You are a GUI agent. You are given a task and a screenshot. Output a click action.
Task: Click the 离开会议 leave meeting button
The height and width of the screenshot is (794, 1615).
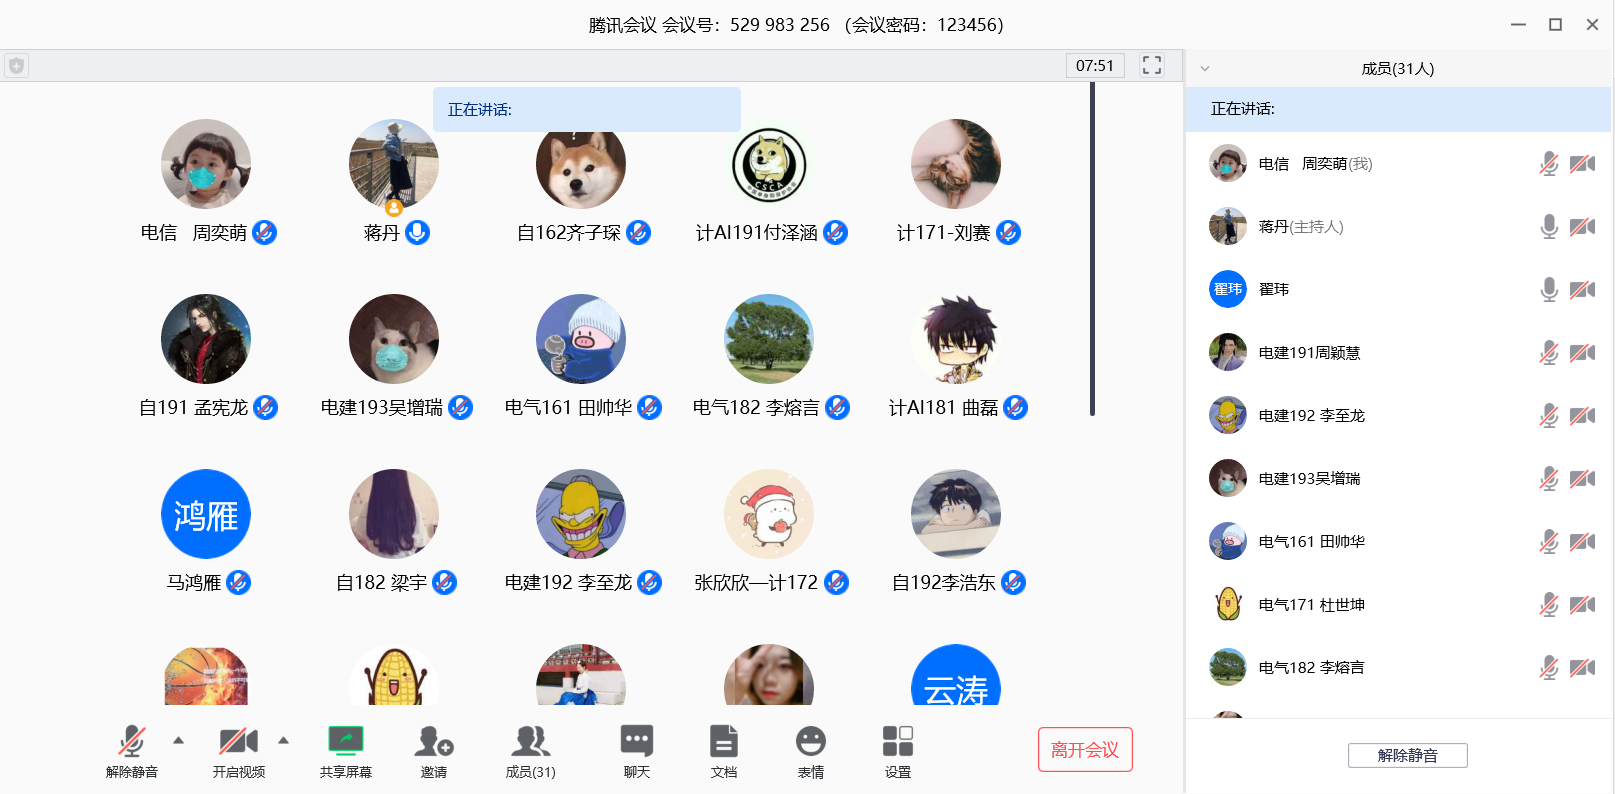click(1085, 750)
